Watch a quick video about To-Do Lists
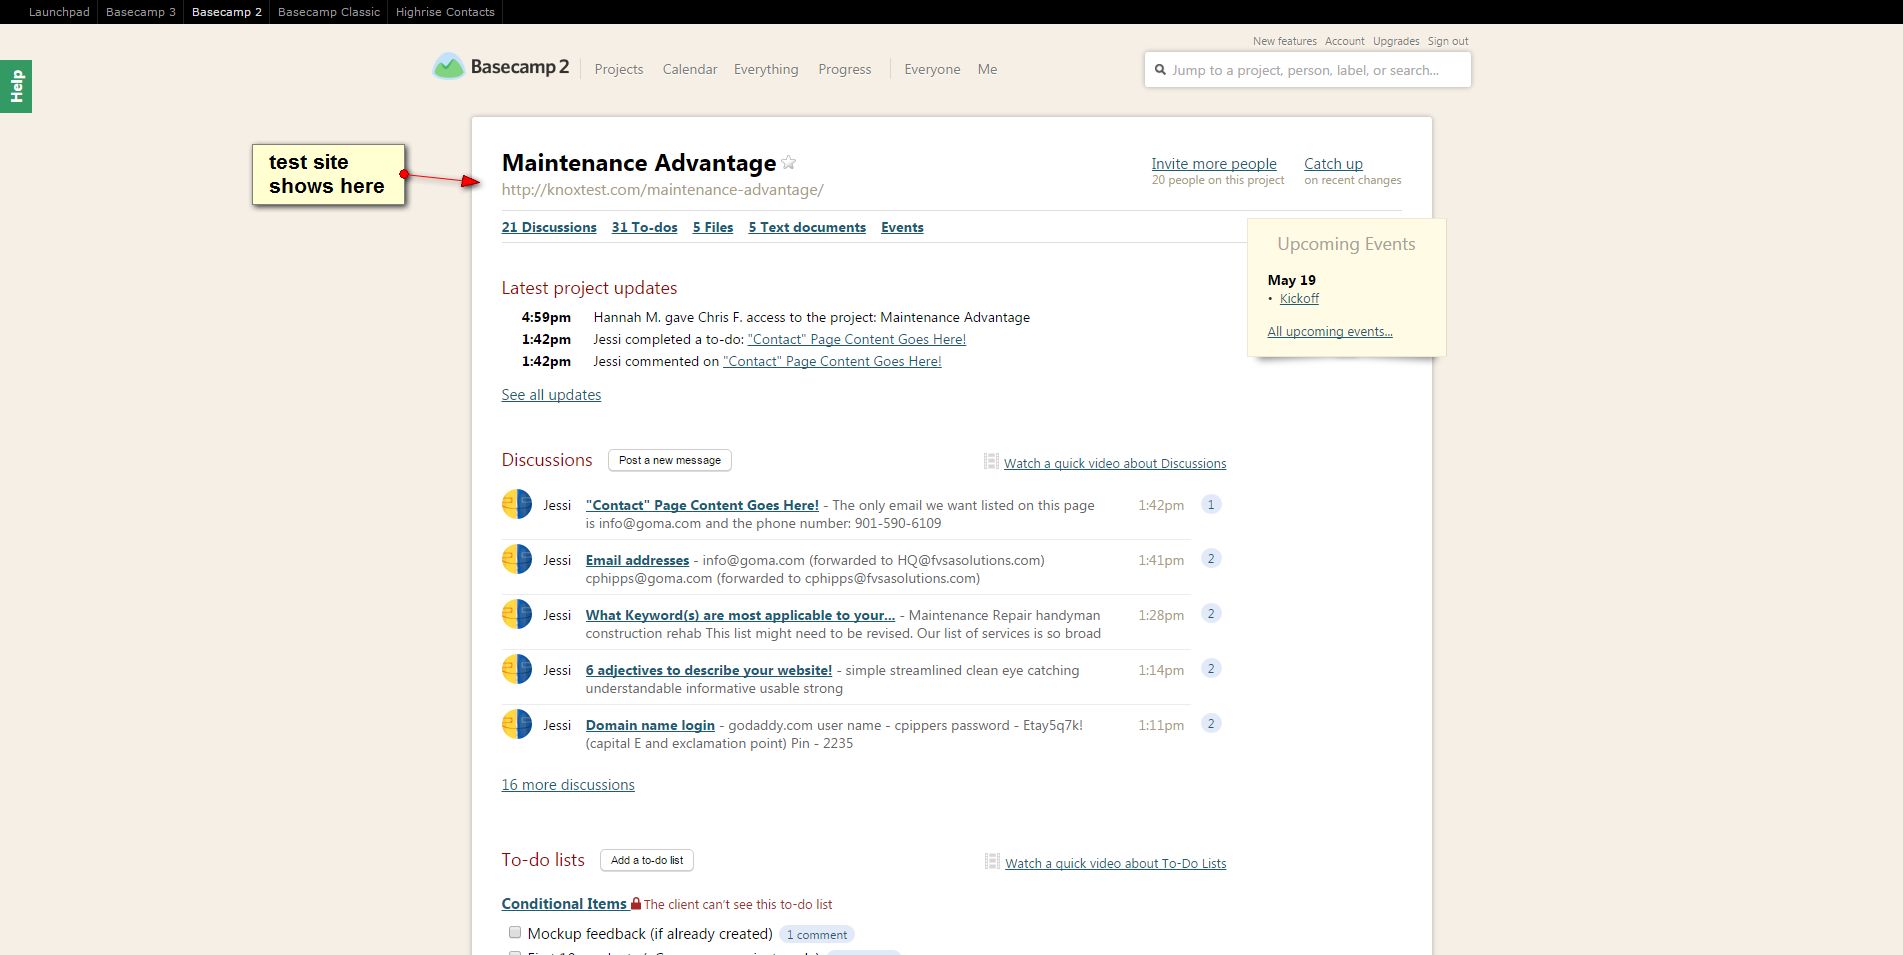 tap(1115, 863)
